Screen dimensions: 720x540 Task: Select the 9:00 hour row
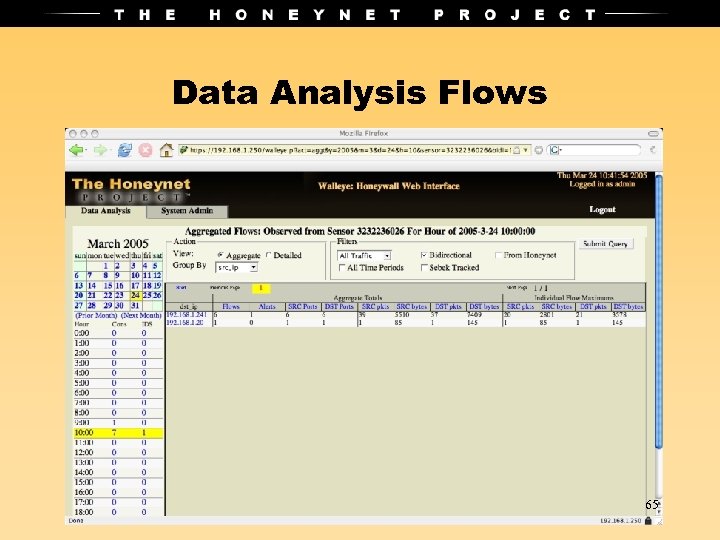tap(118, 422)
